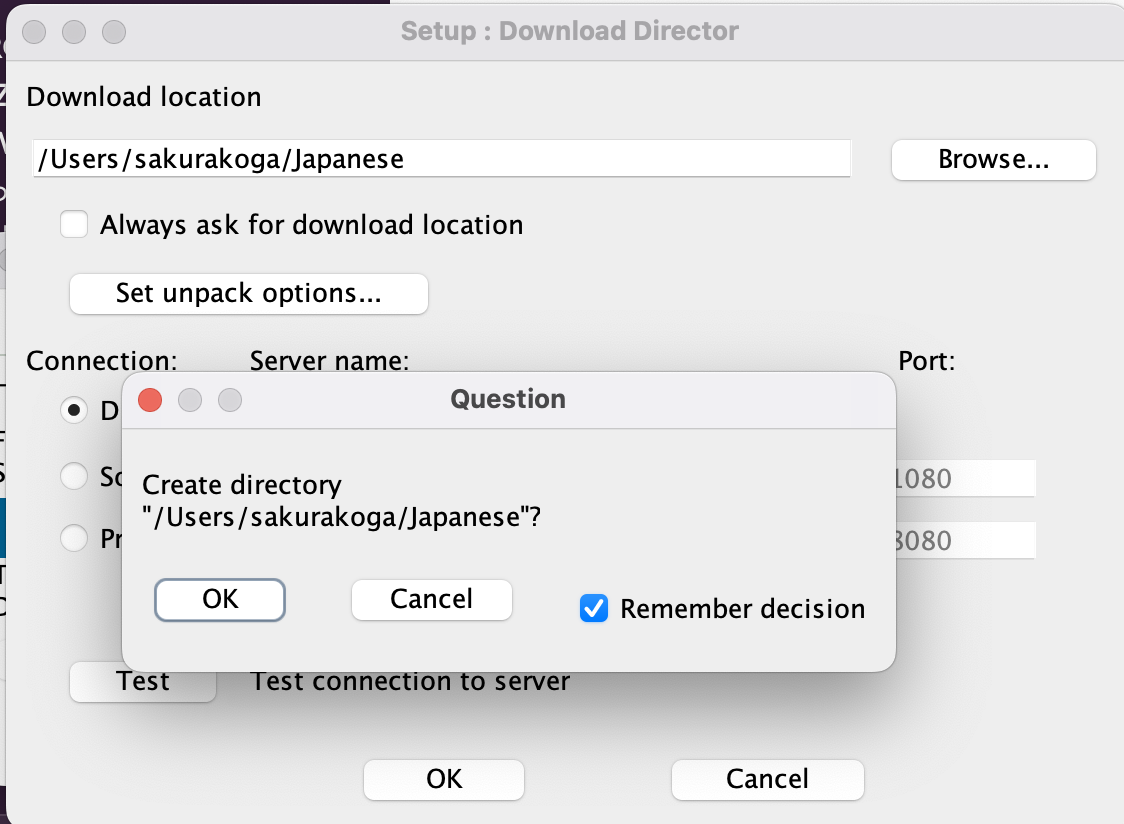Viewport: 1124px width, 824px height.
Task: Switch to the Proxy connection option
Action: (x=73, y=538)
